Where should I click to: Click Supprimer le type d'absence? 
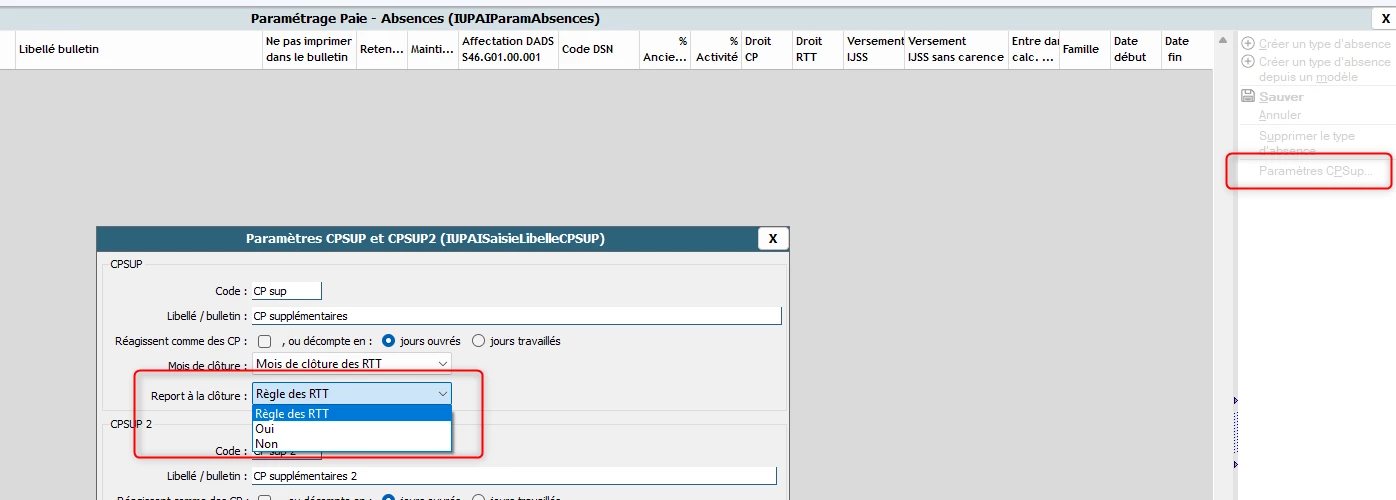click(x=1306, y=143)
